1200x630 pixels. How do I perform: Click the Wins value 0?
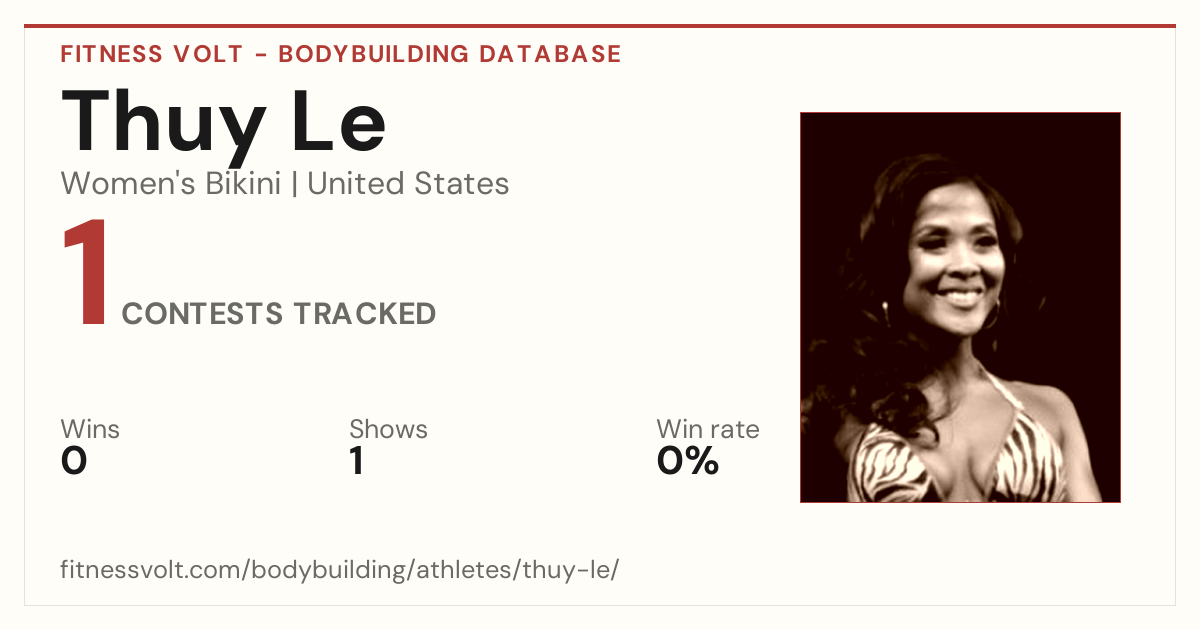tap(74, 461)
